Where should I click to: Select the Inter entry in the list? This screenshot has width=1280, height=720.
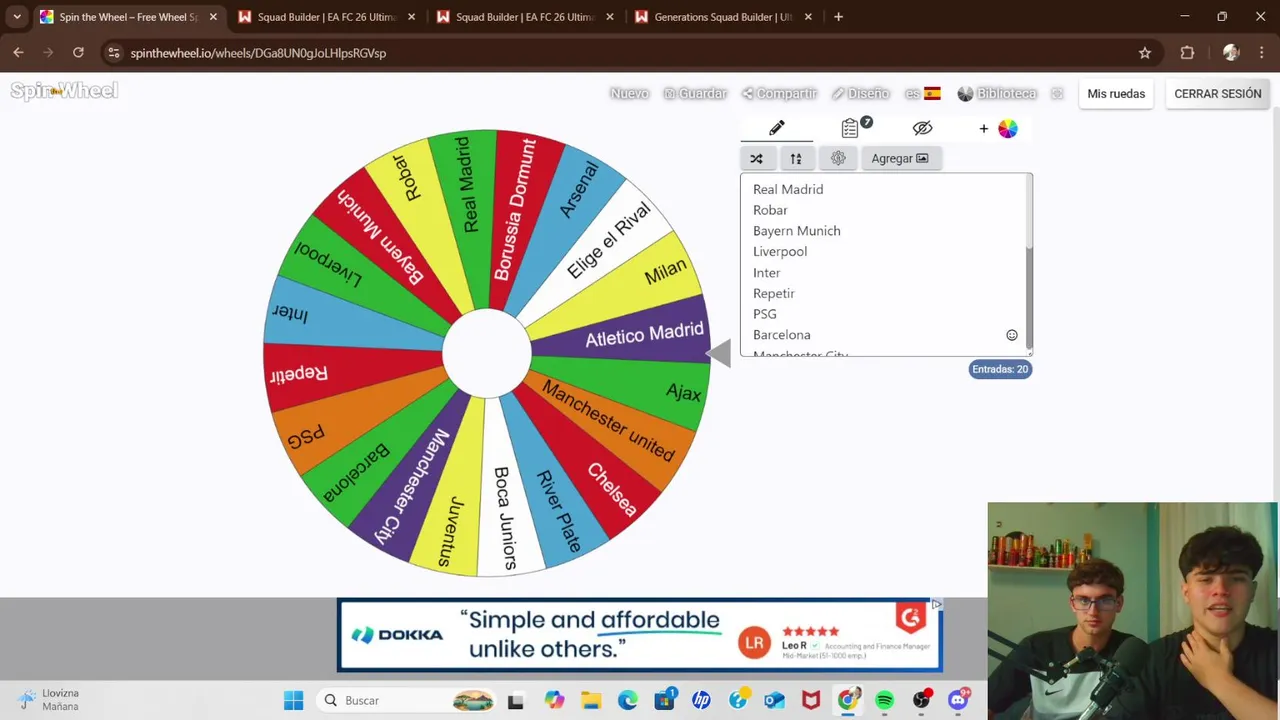tap(766, 273)
